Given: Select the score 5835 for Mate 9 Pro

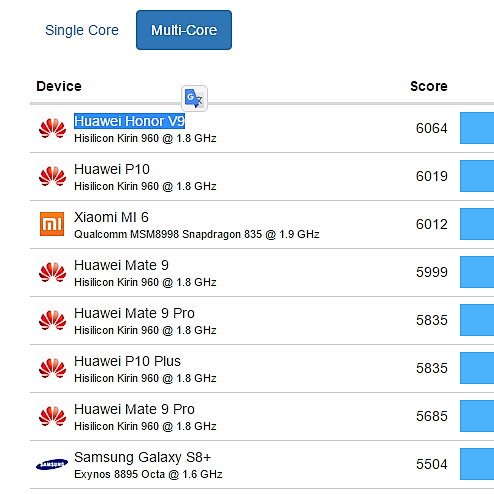Looking at the screenshot, I should coord(432,320).
